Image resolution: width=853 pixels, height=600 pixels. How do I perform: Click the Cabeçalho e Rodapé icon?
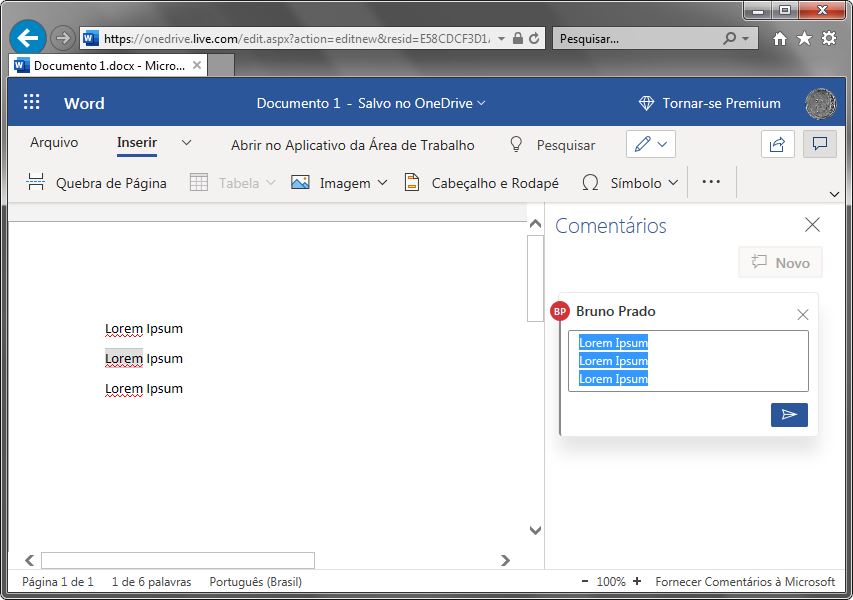(412, 182)
